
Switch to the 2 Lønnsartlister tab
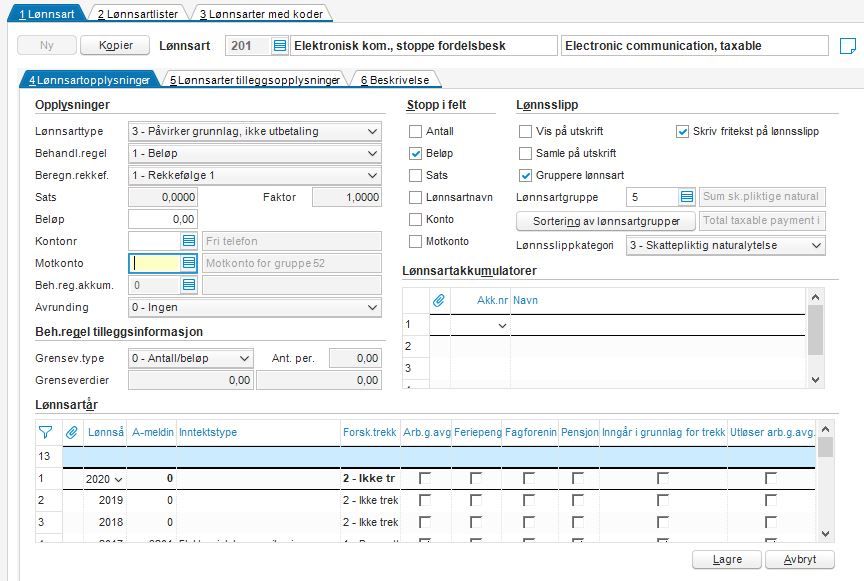(138, 14)
